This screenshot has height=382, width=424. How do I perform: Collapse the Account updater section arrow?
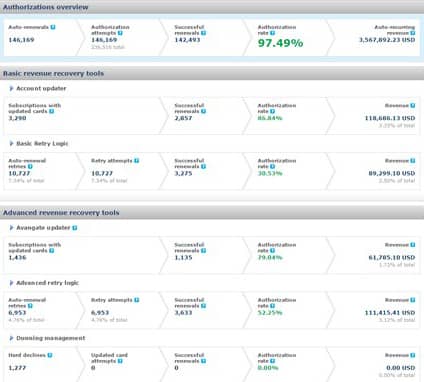[11, 88]
